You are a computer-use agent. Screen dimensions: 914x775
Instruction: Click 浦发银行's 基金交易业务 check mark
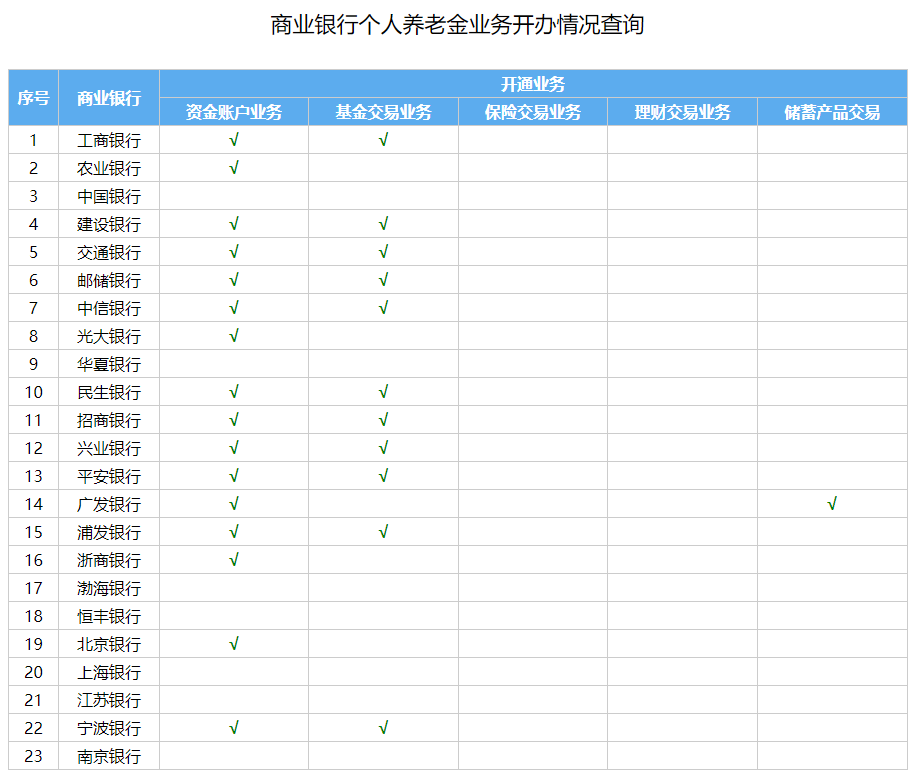pos(384,531)
